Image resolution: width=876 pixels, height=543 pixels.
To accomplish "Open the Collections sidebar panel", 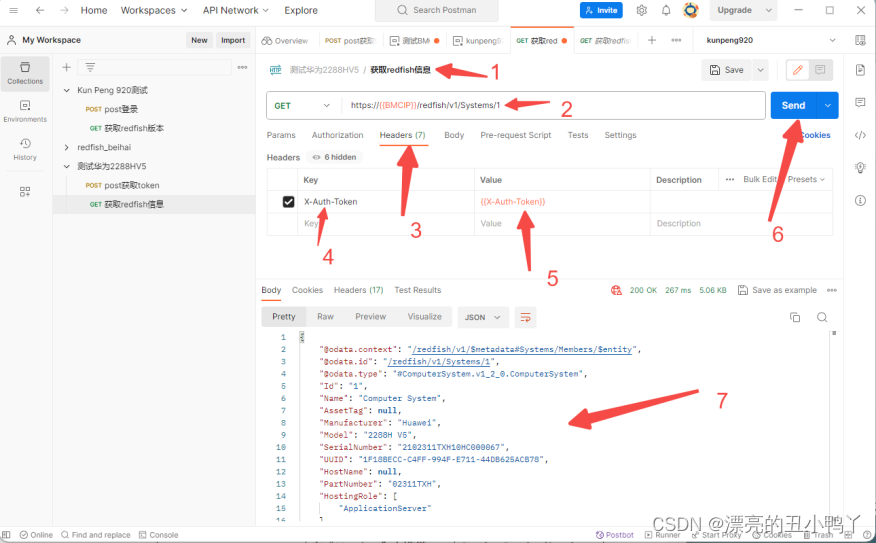I will tap(25, 72).
